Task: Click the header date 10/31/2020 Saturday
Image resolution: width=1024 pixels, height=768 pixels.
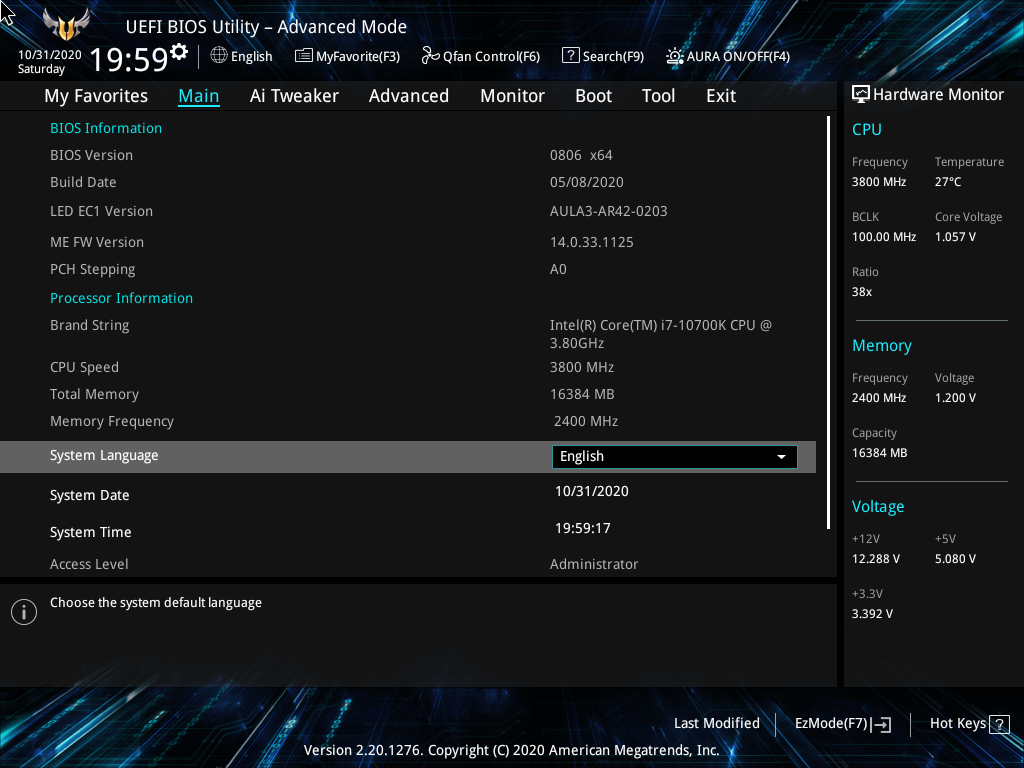Action: click(50, 62)
